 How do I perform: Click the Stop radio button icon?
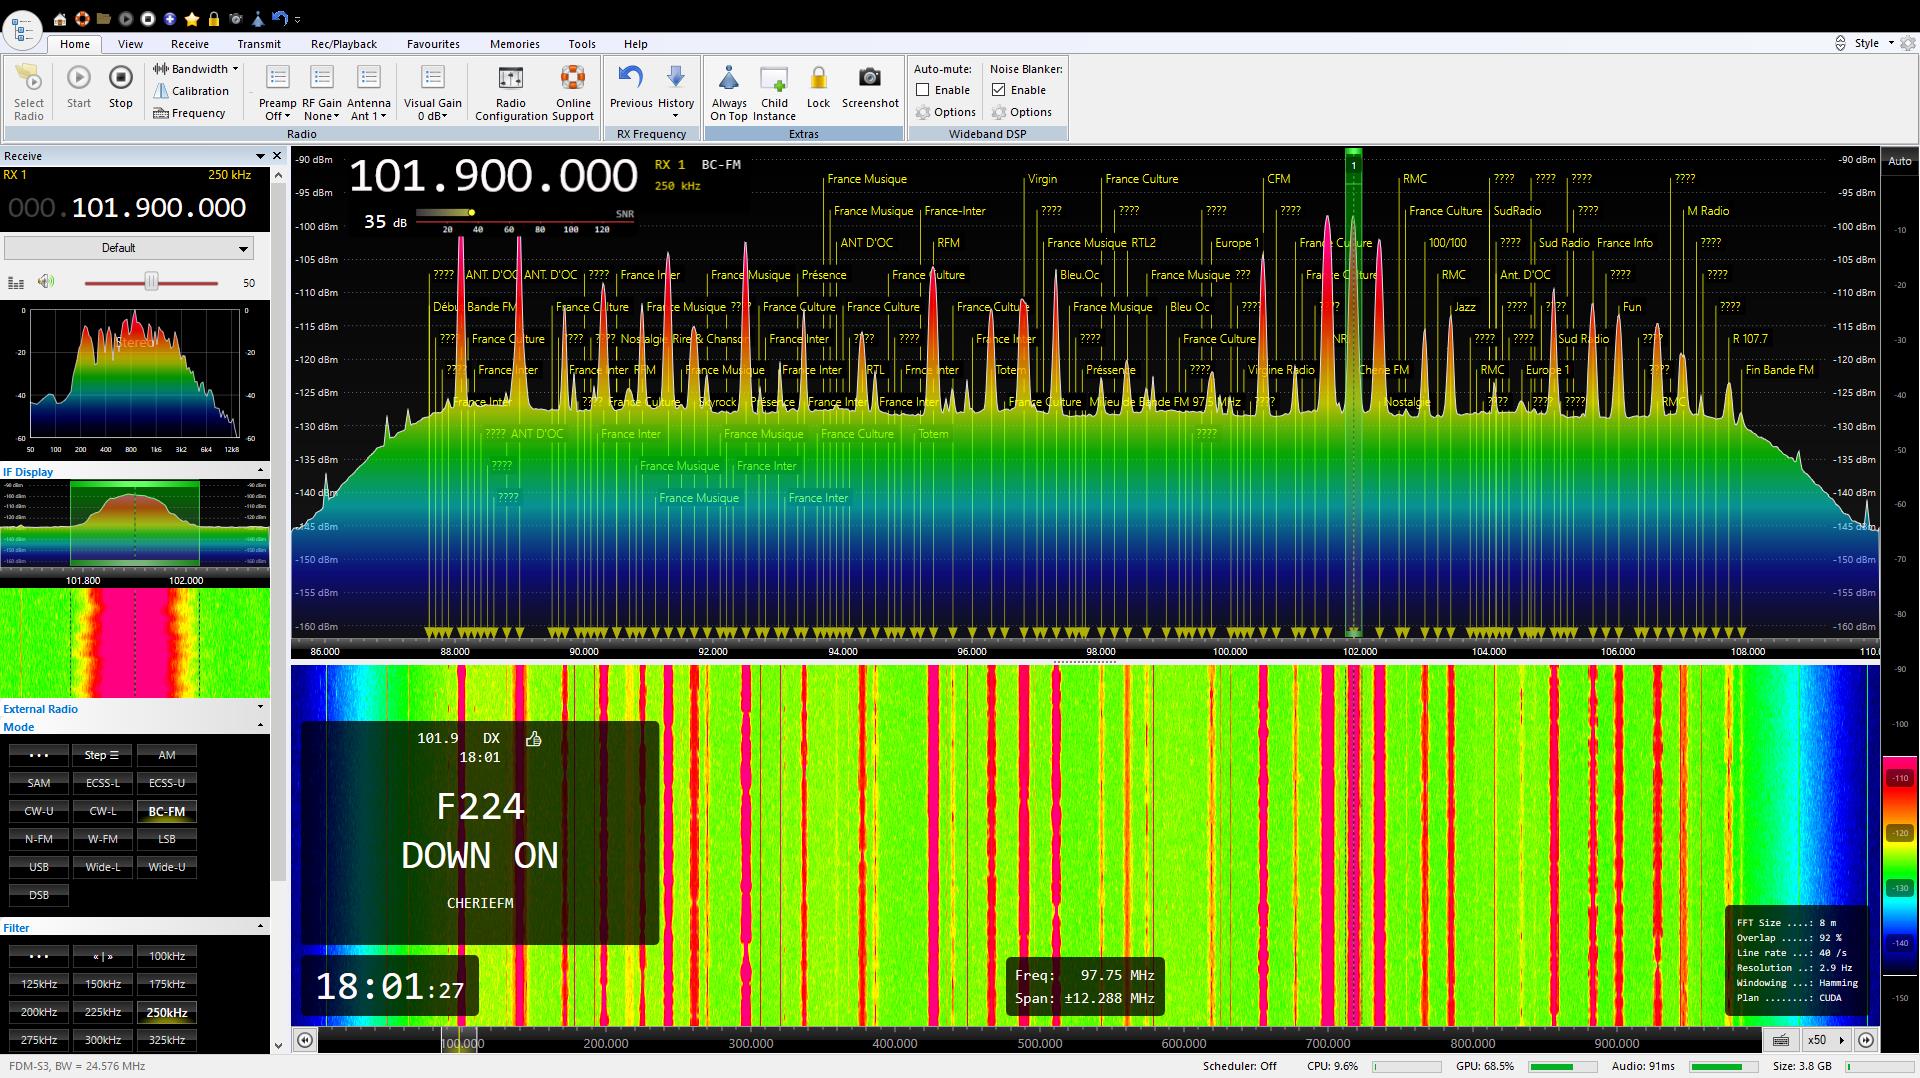120,78
